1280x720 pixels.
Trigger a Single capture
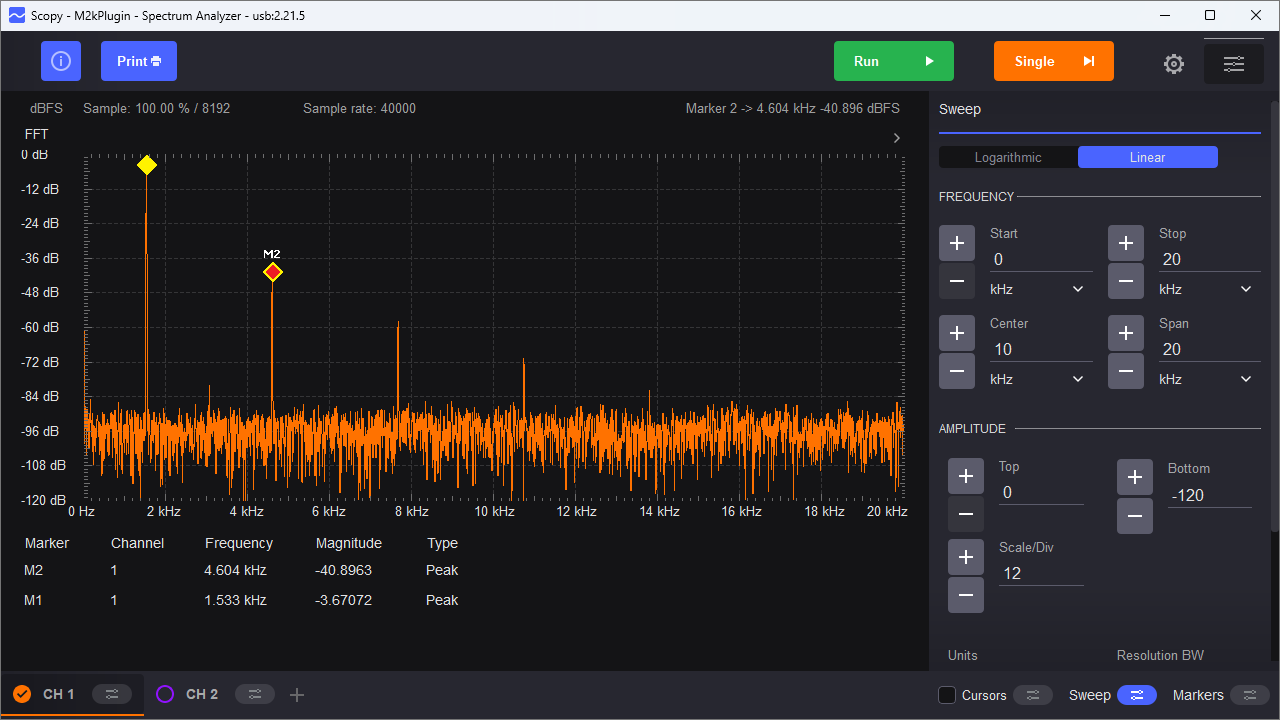[1053, 61]
